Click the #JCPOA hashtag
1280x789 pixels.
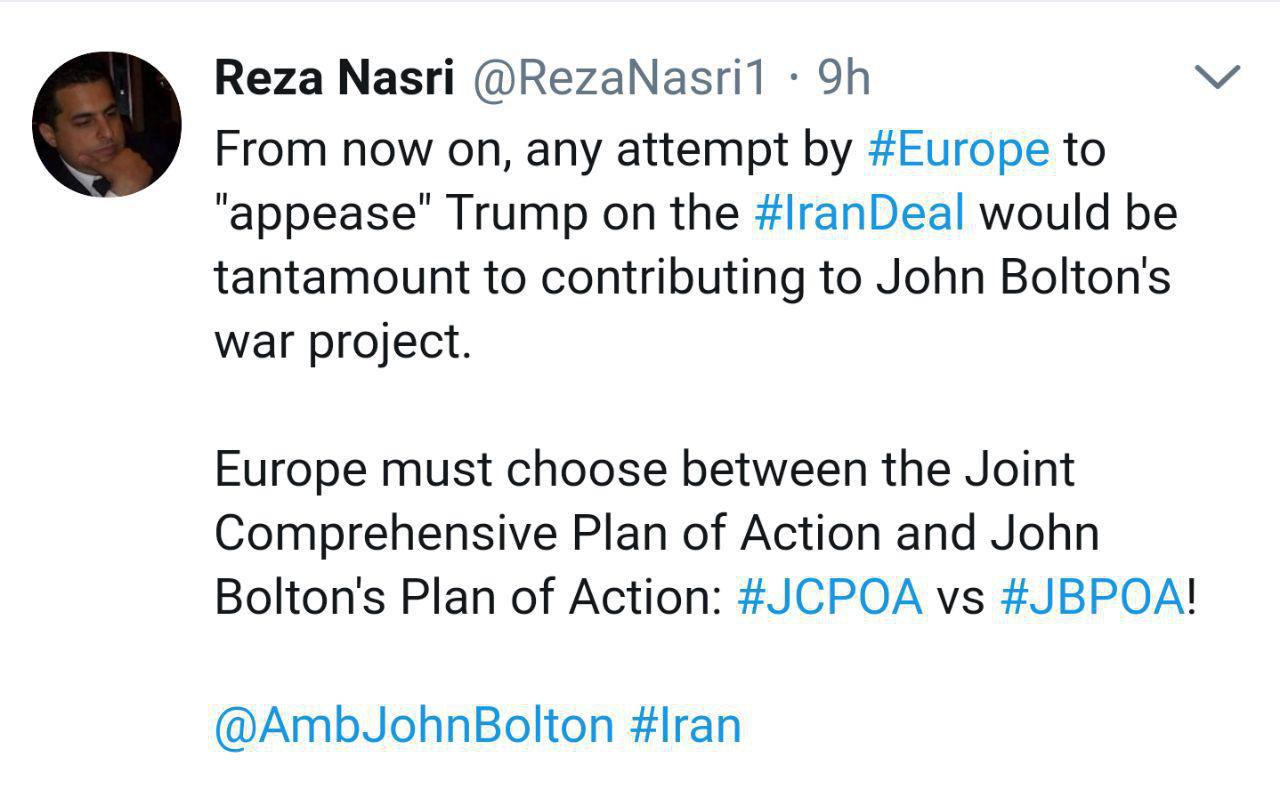[830, 598]
